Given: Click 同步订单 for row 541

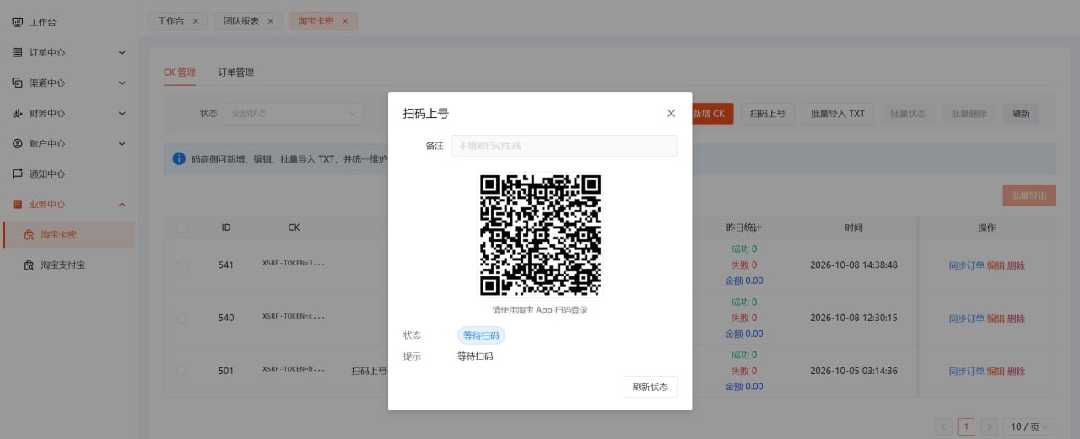Looking at the screenshot, I should [x=966, y=265].
